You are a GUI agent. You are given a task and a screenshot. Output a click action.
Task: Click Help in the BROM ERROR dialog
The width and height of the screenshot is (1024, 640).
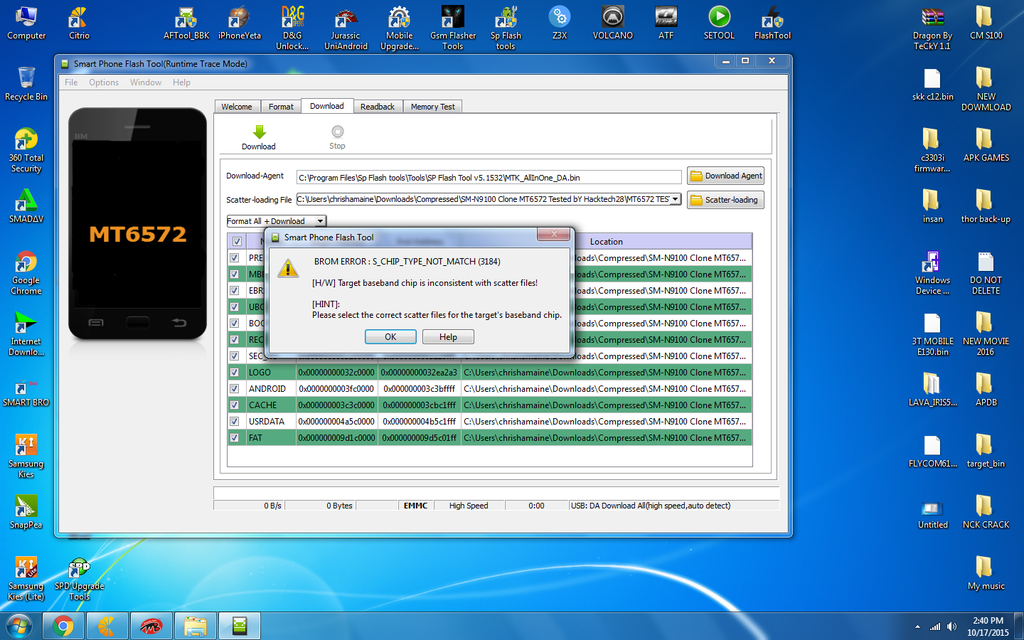(448, 337)
